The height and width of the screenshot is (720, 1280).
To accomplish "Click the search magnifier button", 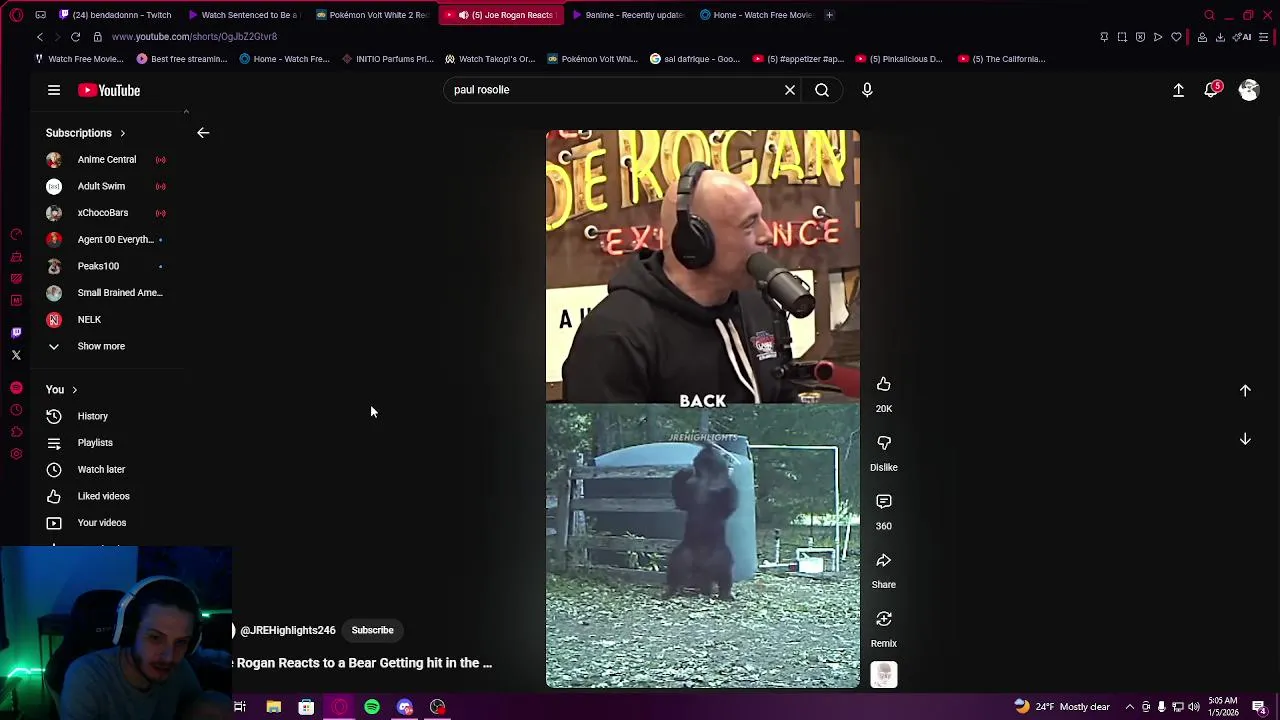I will [822, 90].
